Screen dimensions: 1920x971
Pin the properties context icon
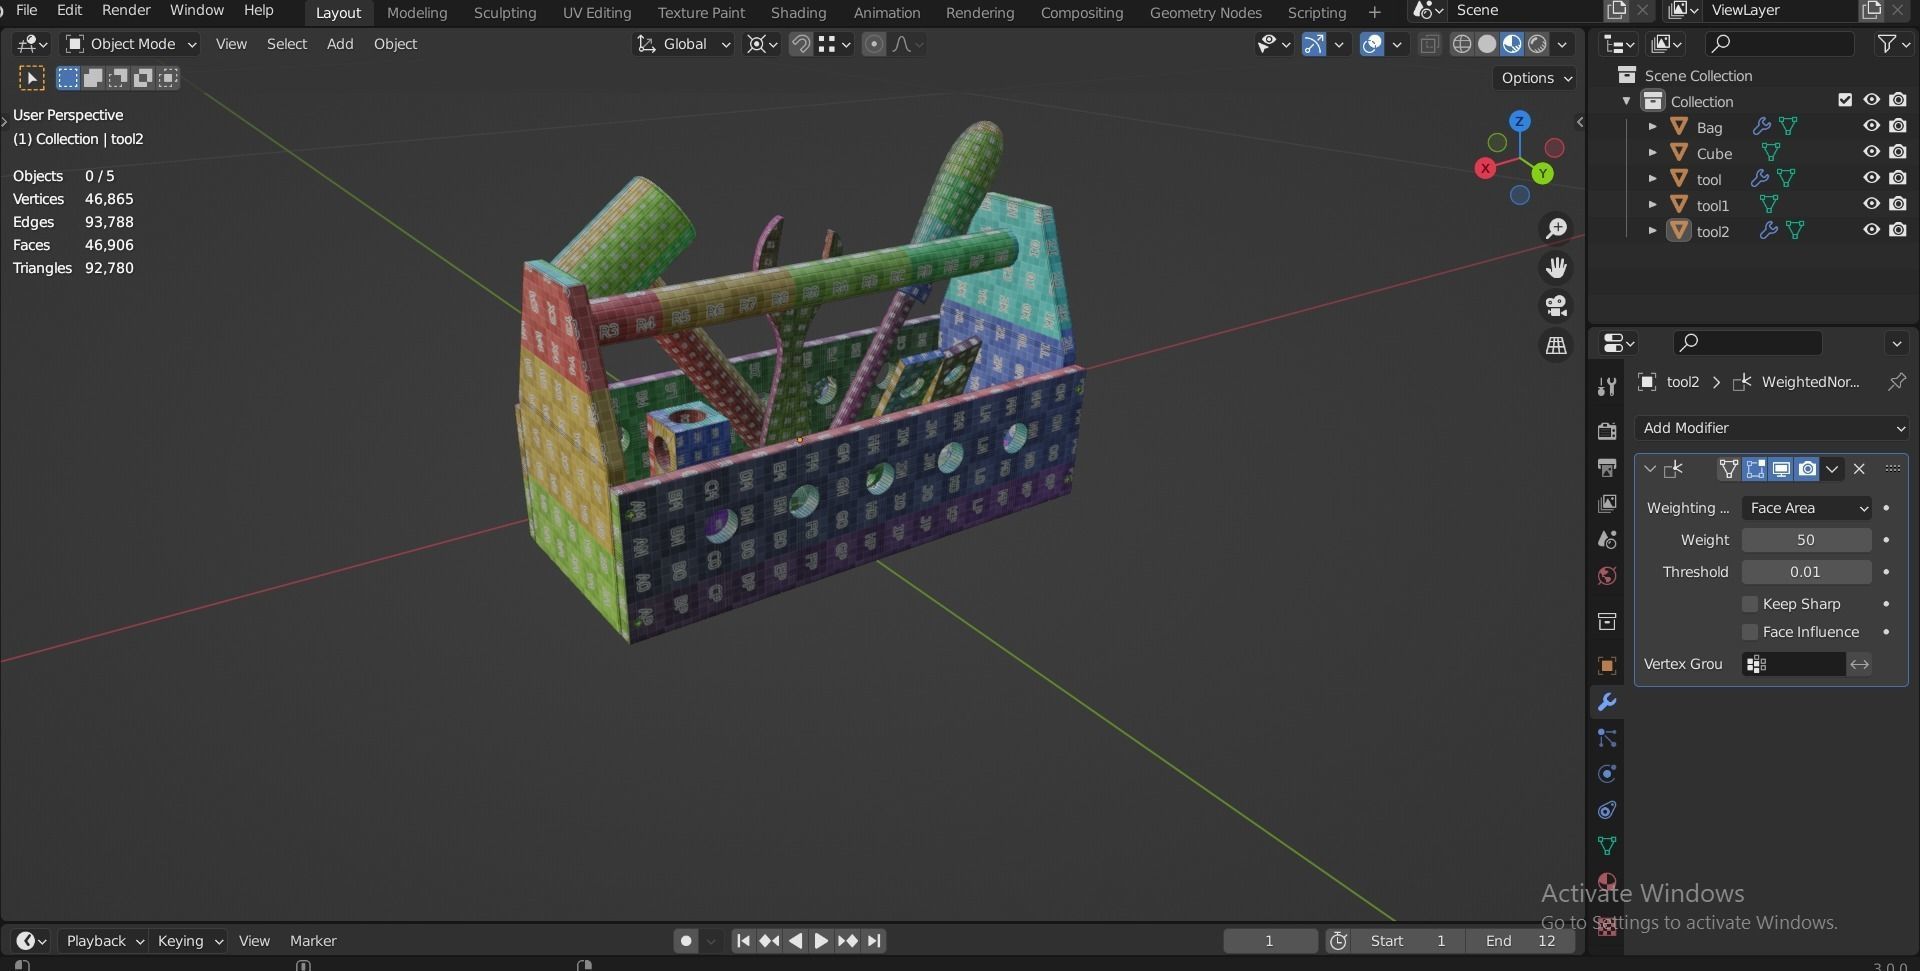(x=1896, y=382)
